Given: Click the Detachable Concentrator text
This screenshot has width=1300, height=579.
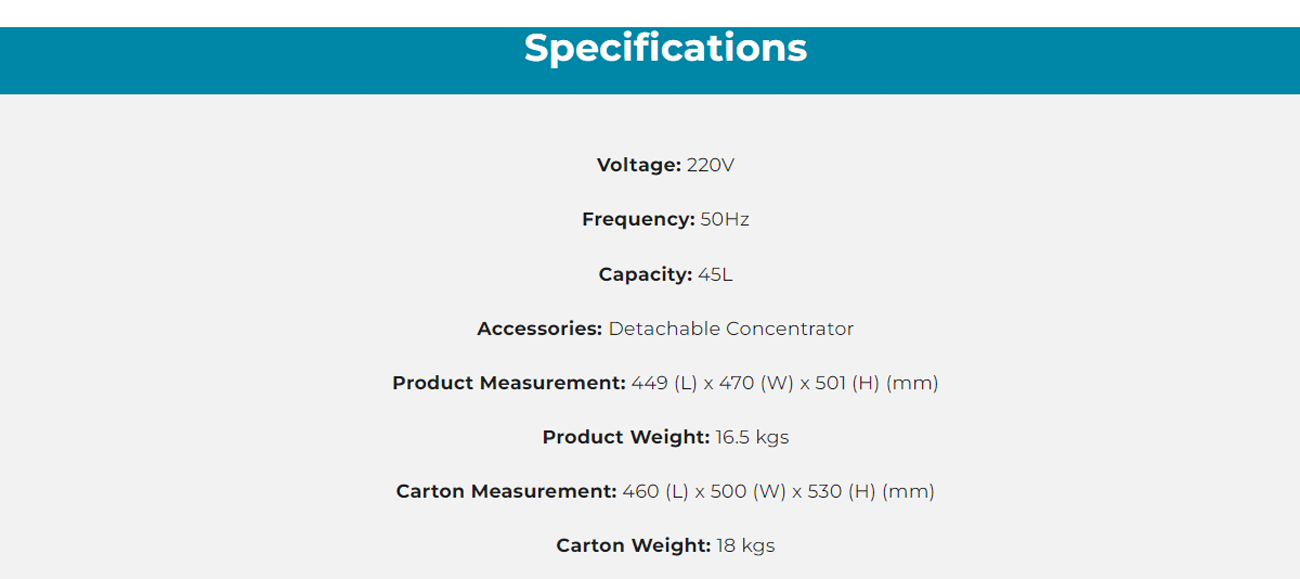Looking at the screenshot, I should pos(731,328).
